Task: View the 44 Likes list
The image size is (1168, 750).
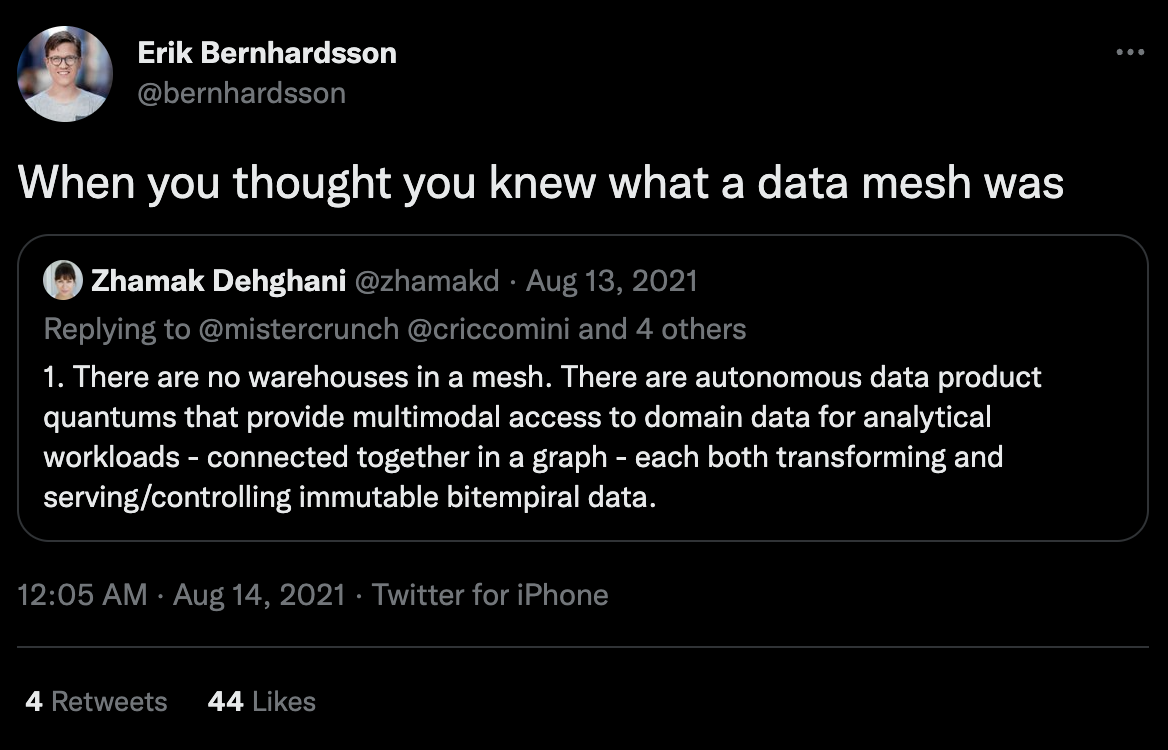Action: point(261,702)
